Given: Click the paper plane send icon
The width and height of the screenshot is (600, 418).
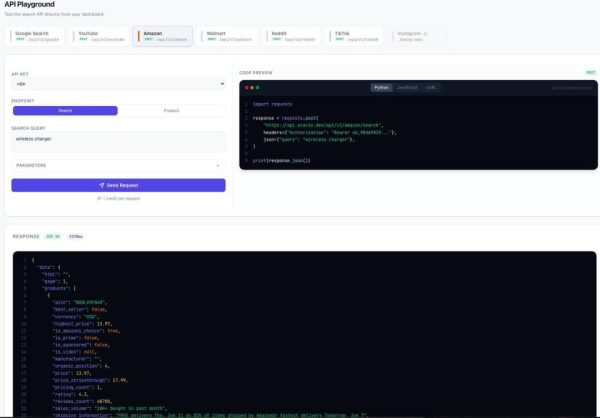Looking at the screenshot, I should click(101, 185).
